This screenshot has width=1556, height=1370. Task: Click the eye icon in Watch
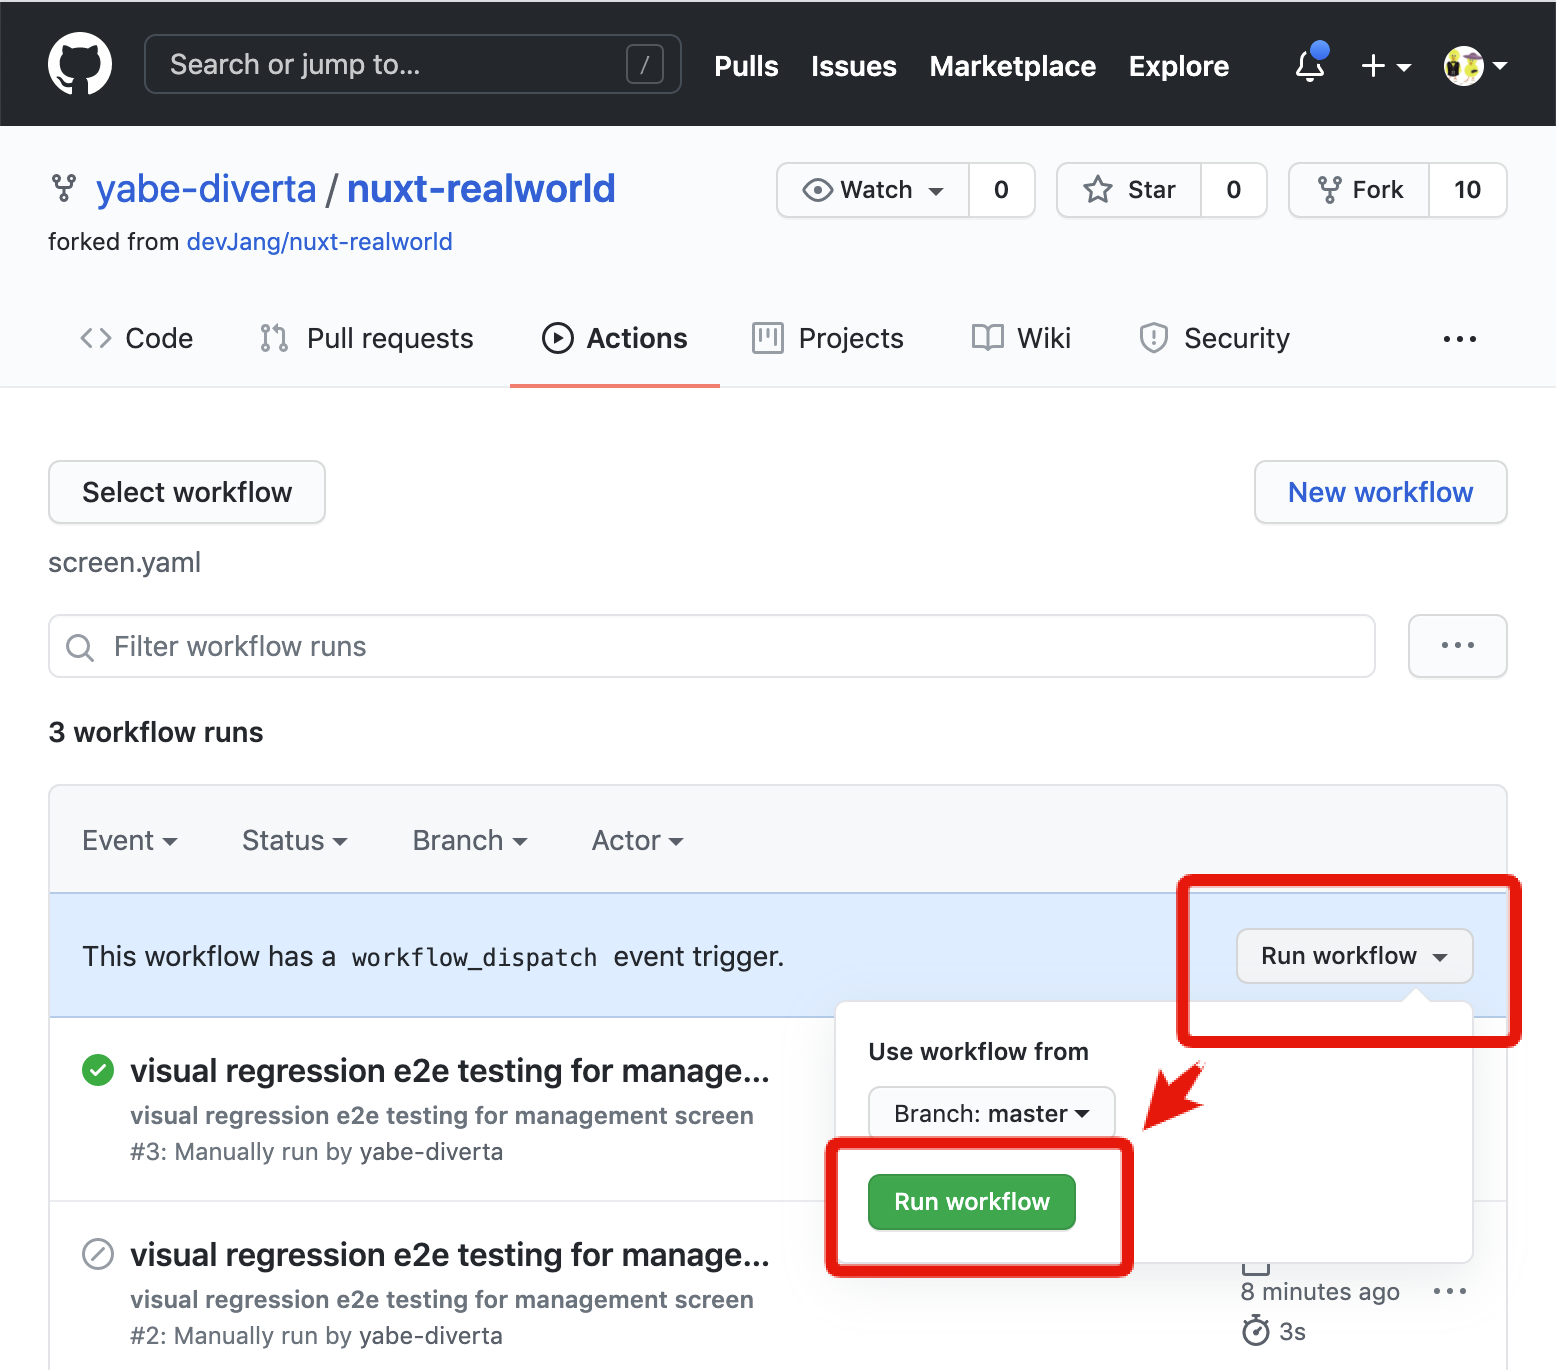click(817, 190)
